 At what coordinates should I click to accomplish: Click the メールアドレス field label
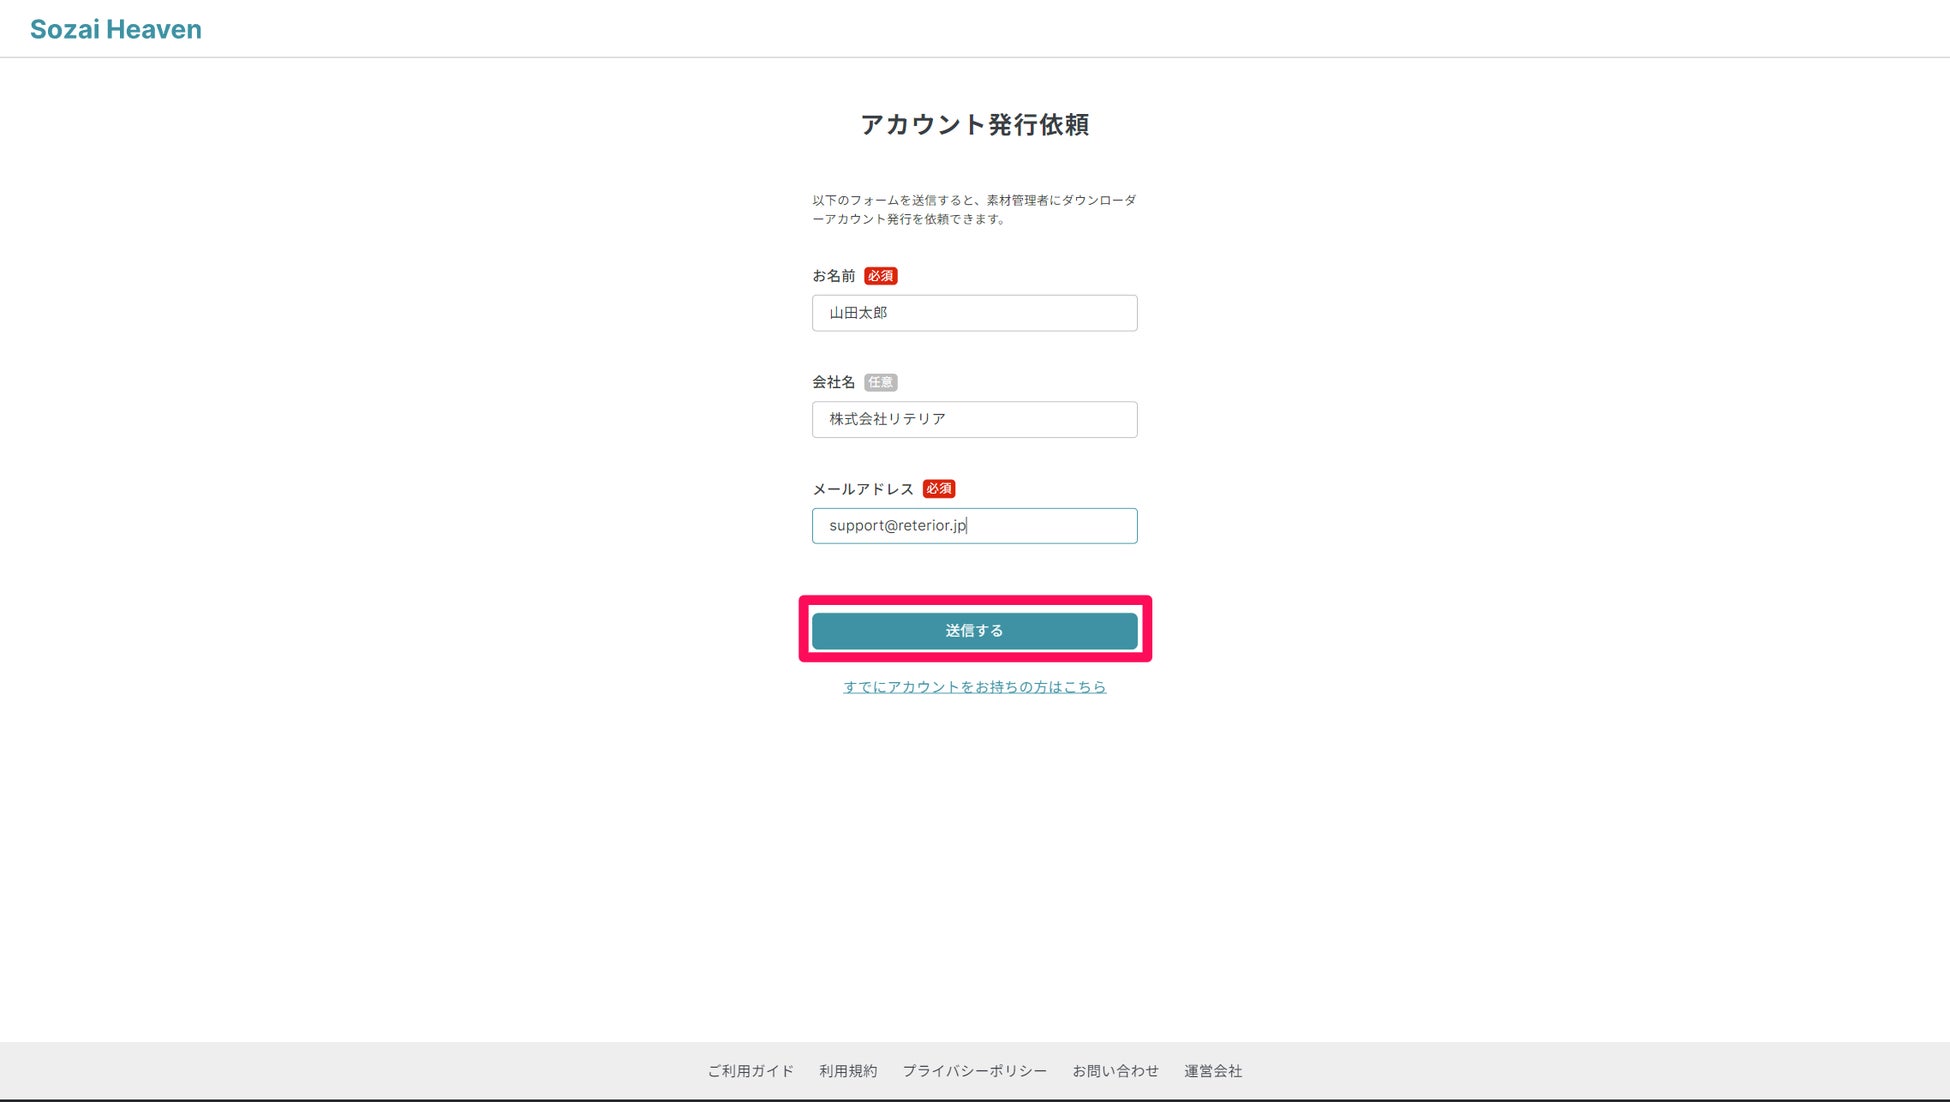862,489
